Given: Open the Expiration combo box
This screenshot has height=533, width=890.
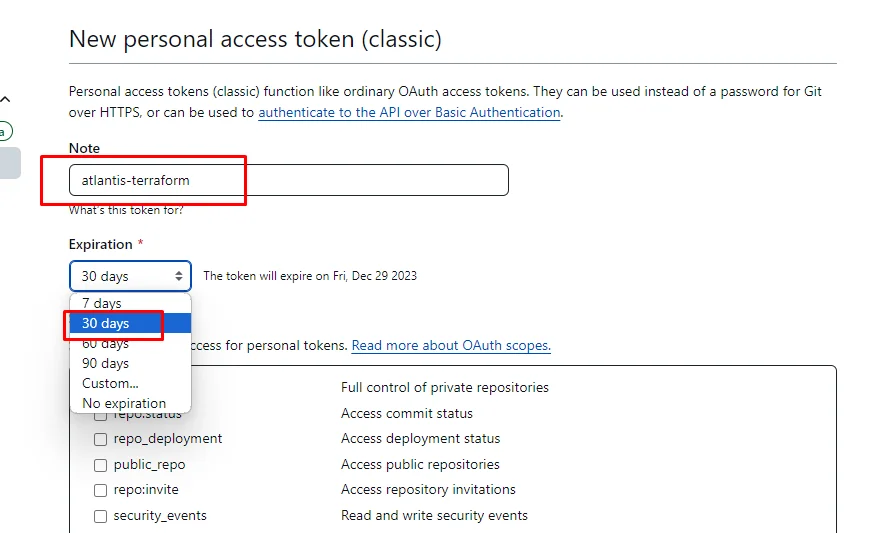Looking at the screenshot, I should tap(130, 276).
